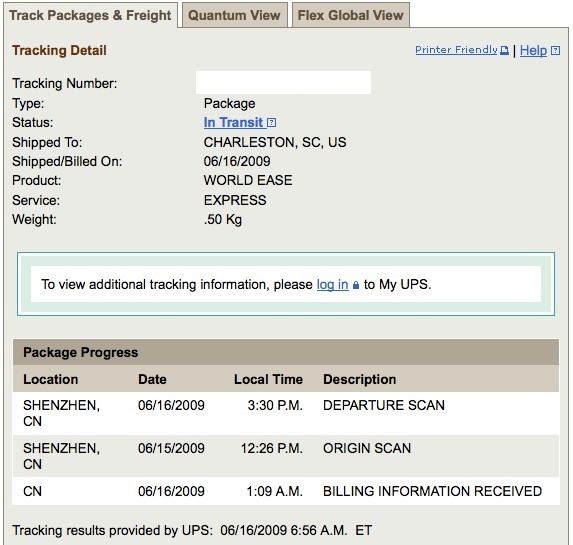Click the help question-mark icon next to Help
This screenshot has height=545, width=573.
coord(555,50)
